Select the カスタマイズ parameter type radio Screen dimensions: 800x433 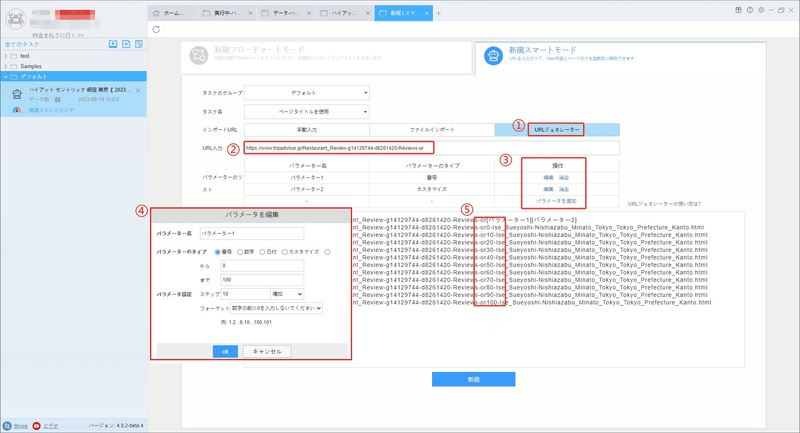(x=285, y=252)
